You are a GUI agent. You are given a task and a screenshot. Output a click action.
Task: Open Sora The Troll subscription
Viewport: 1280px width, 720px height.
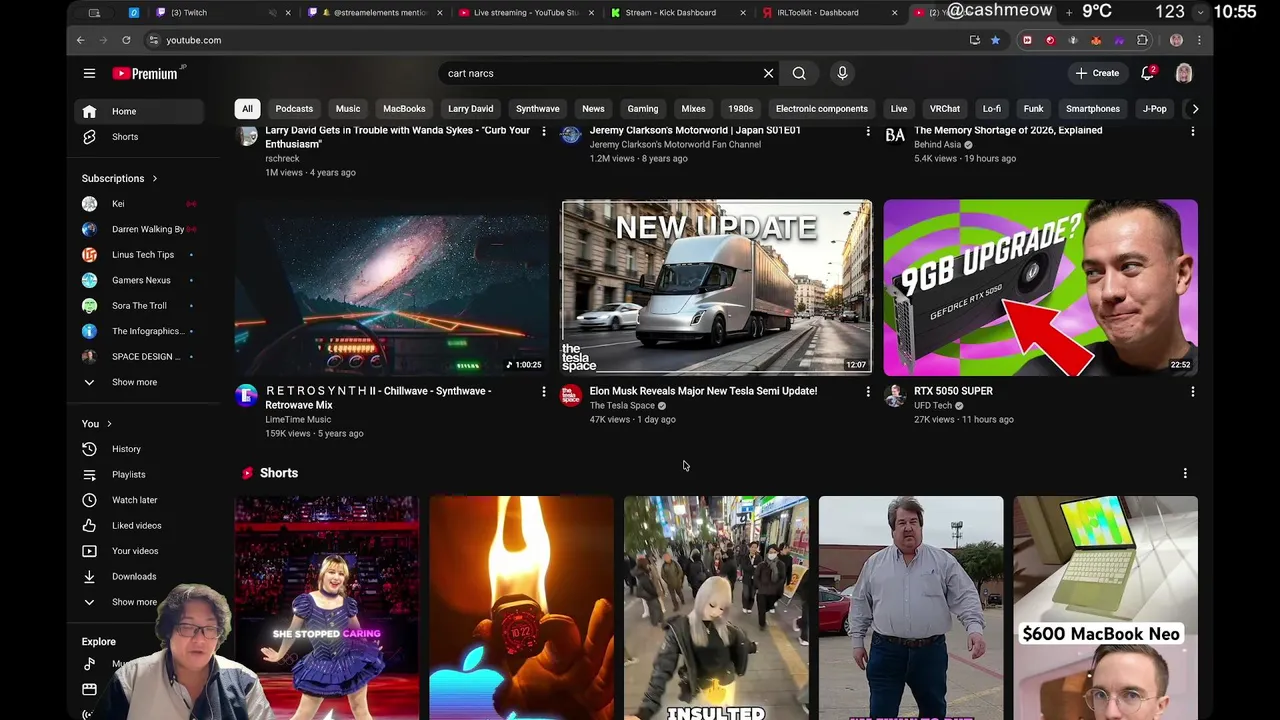point(140,306)
